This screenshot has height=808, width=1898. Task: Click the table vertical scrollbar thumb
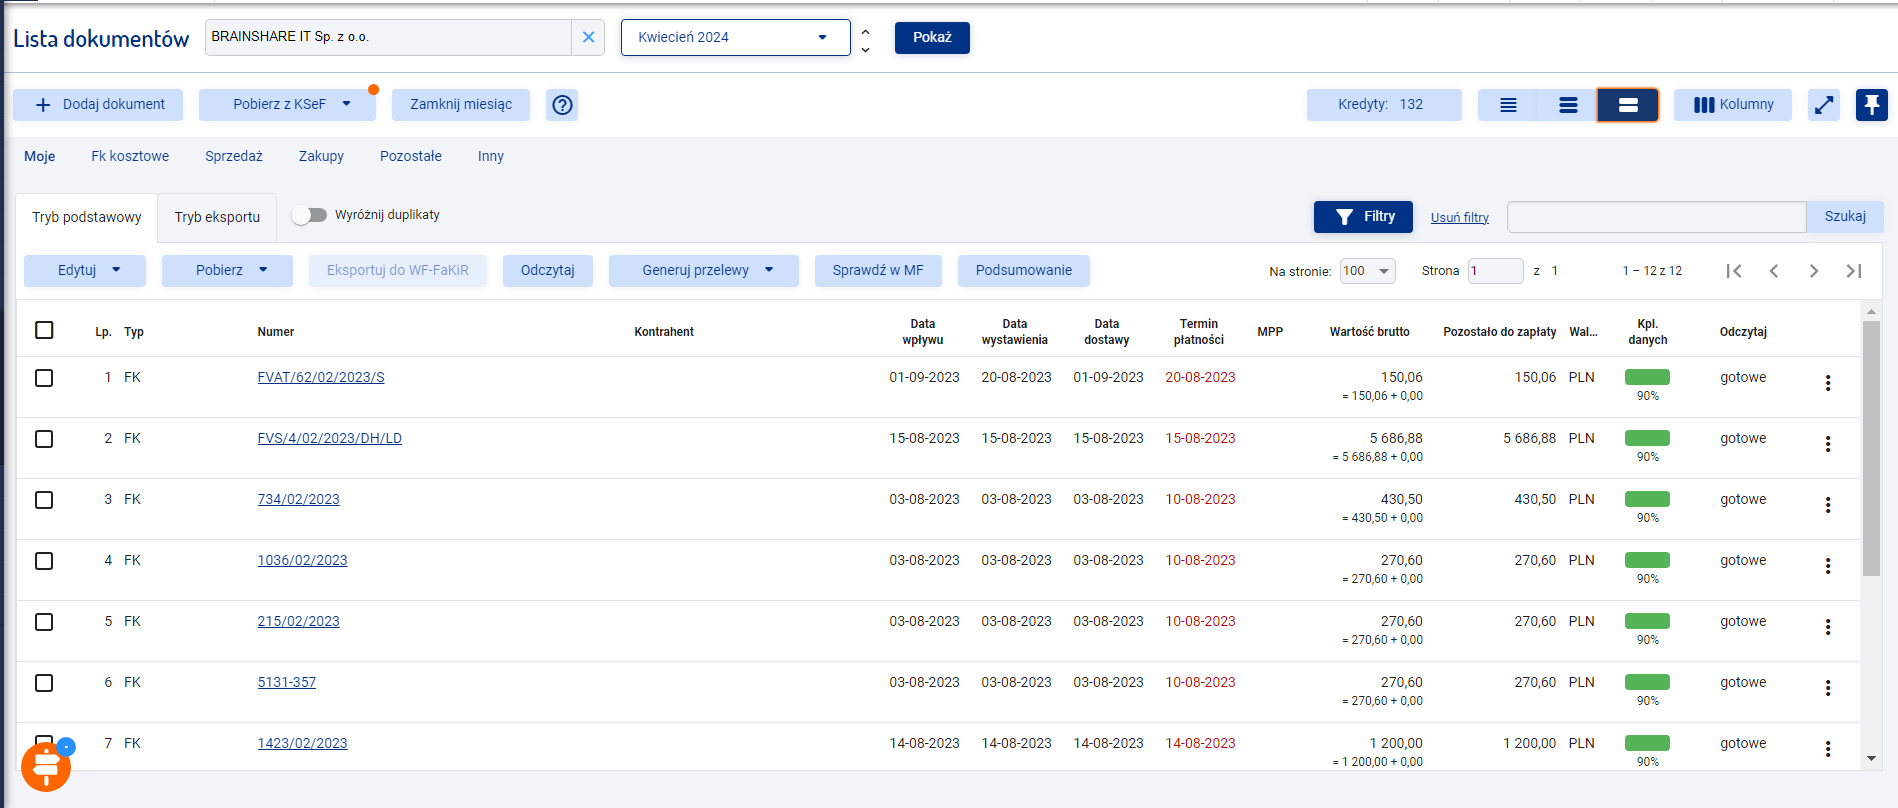pos(1871,448)
